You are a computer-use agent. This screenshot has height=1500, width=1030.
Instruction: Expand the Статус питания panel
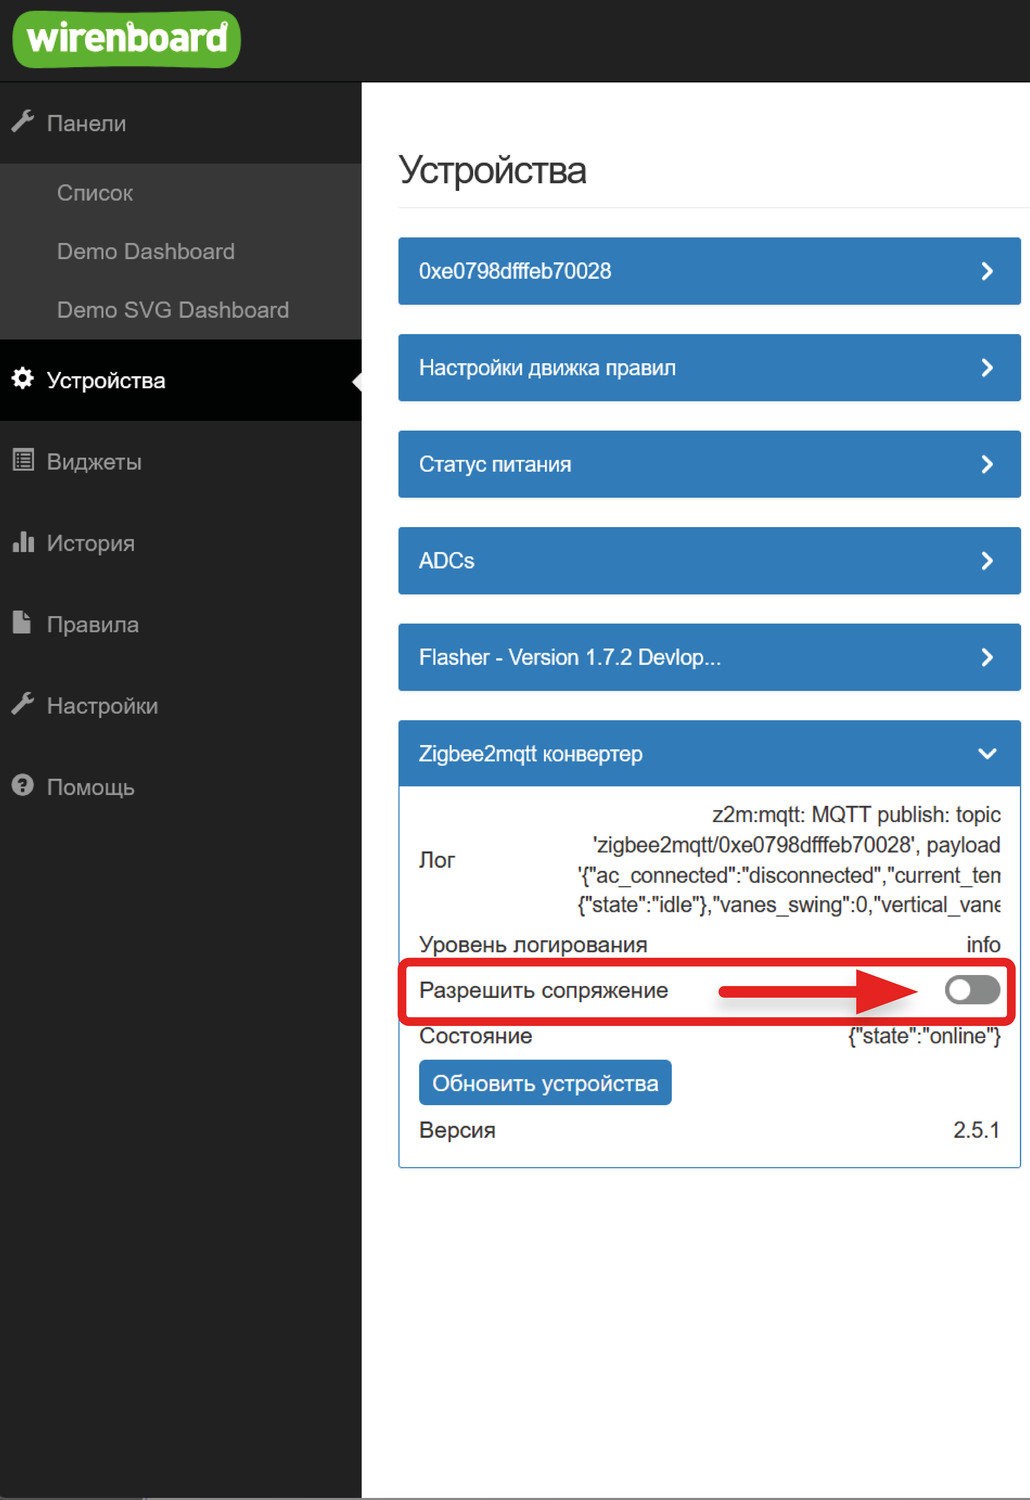(x=709, y=464)
